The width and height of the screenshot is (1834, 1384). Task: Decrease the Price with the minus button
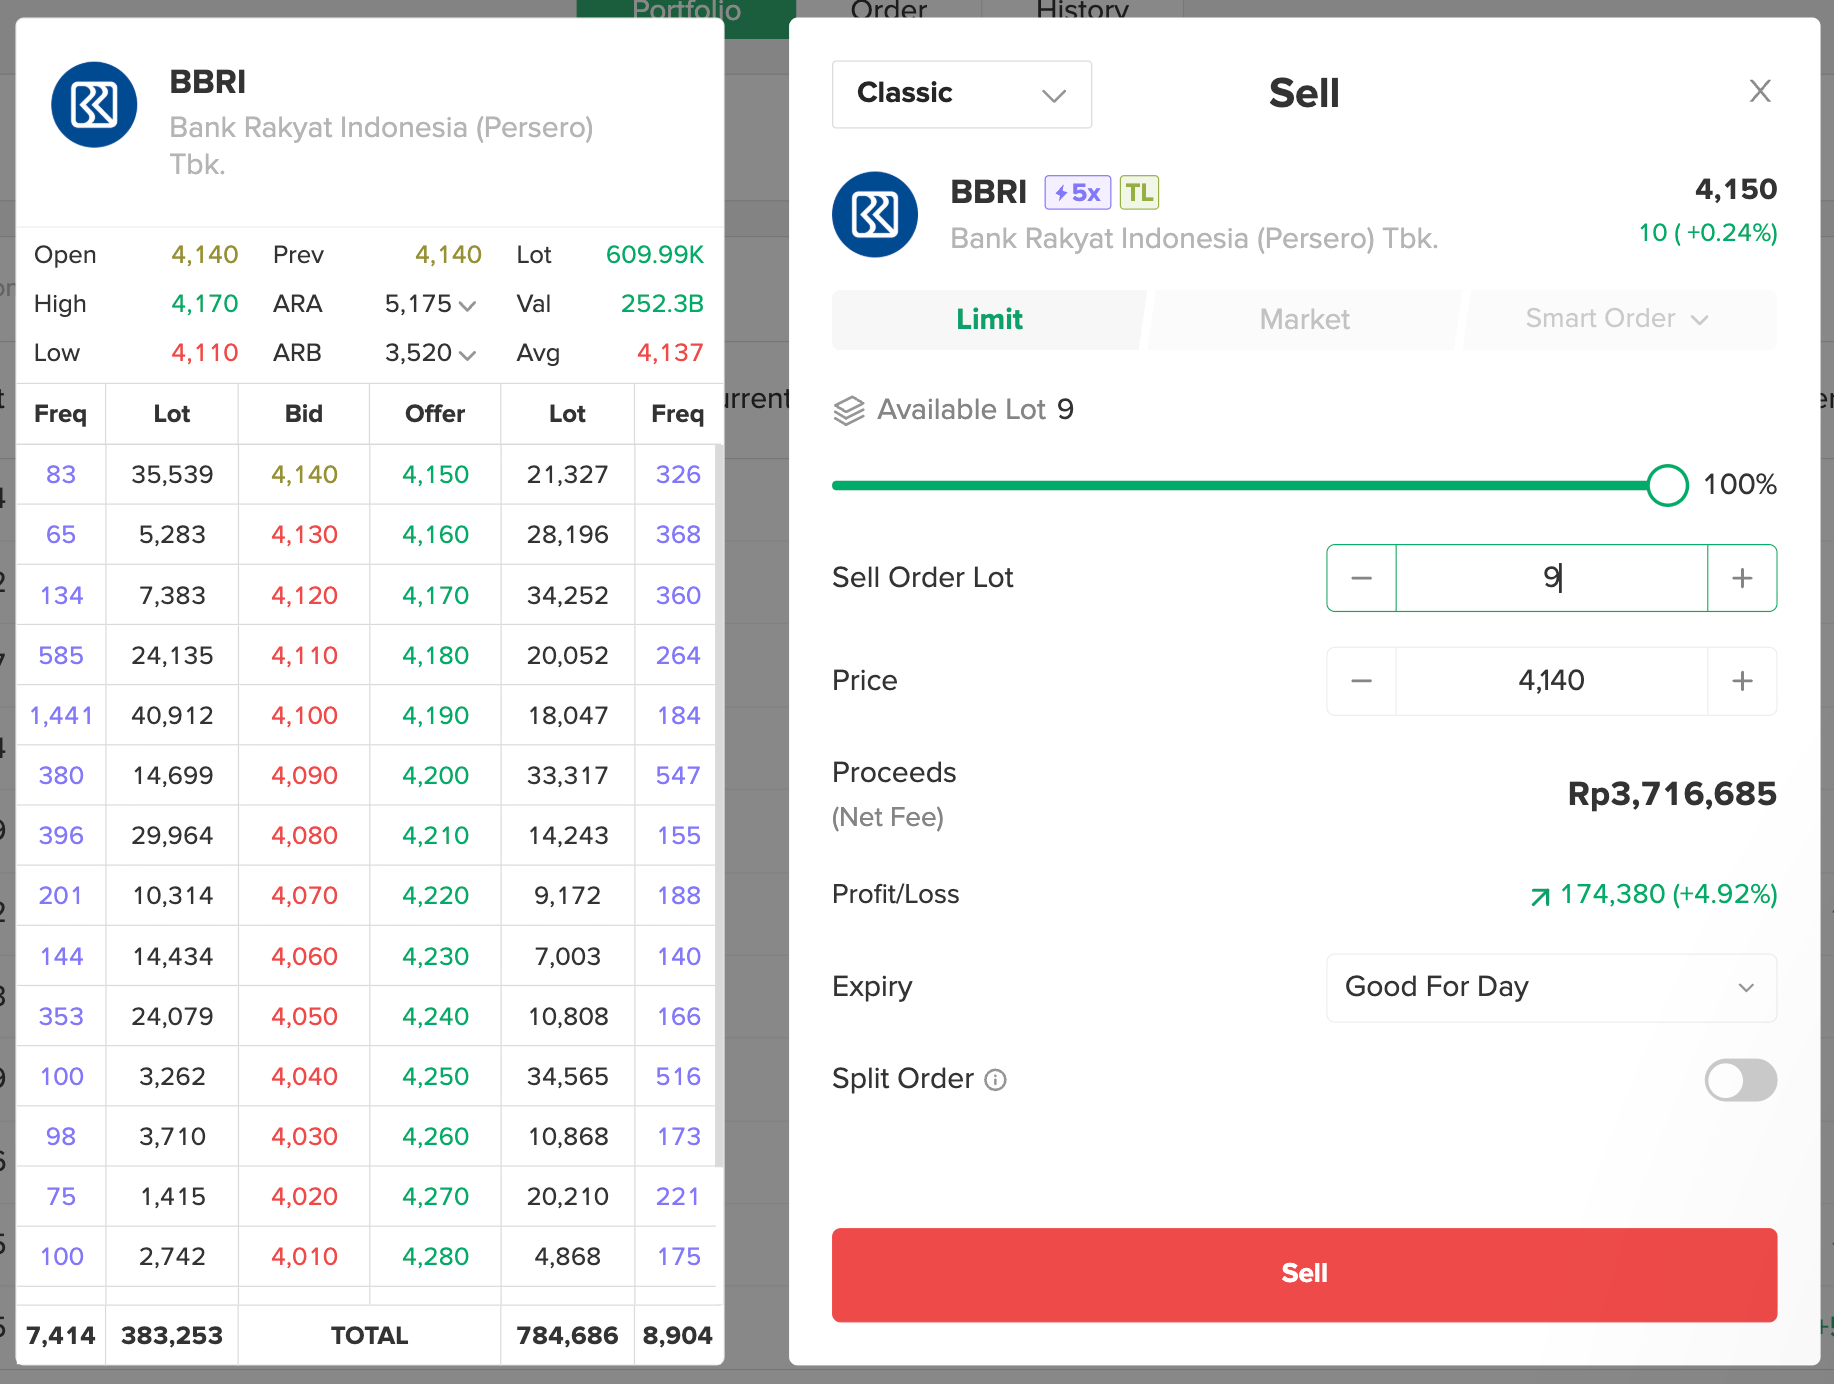(1361, 681)
